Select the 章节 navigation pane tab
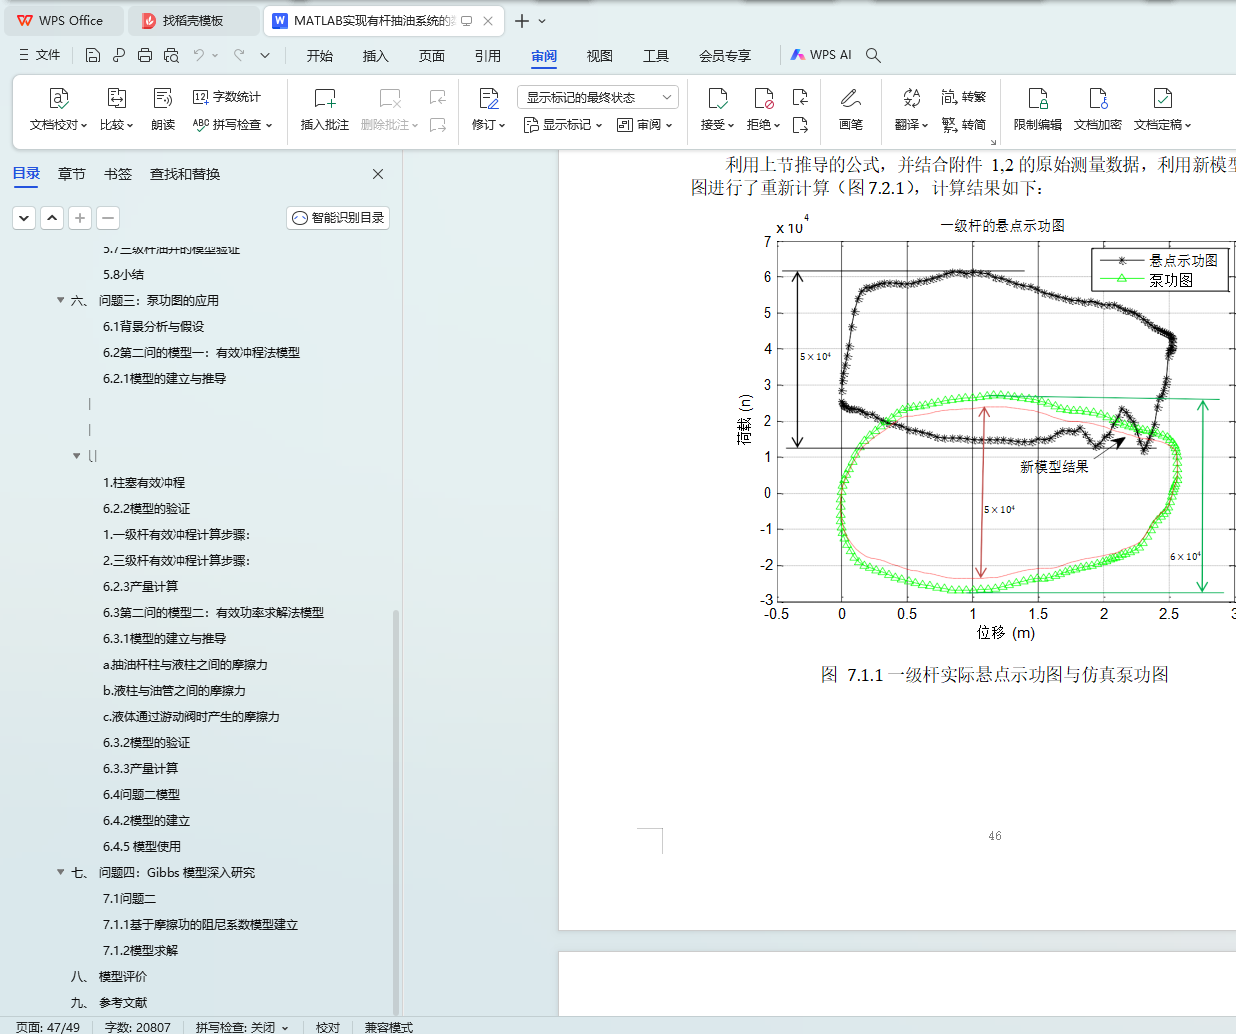The height and width of the screenshot is (1034, 1236). (72, 174)
